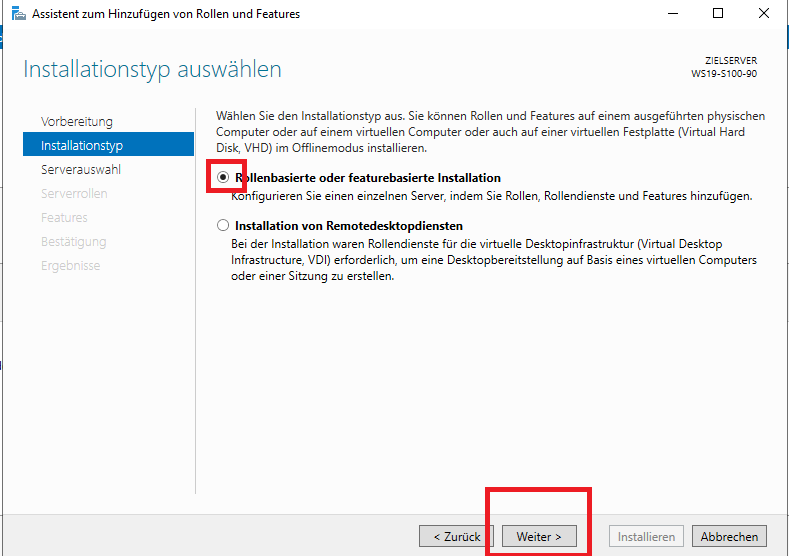
Task: Click the Serverrollen step in sidebar
Action: click(74, 194)
